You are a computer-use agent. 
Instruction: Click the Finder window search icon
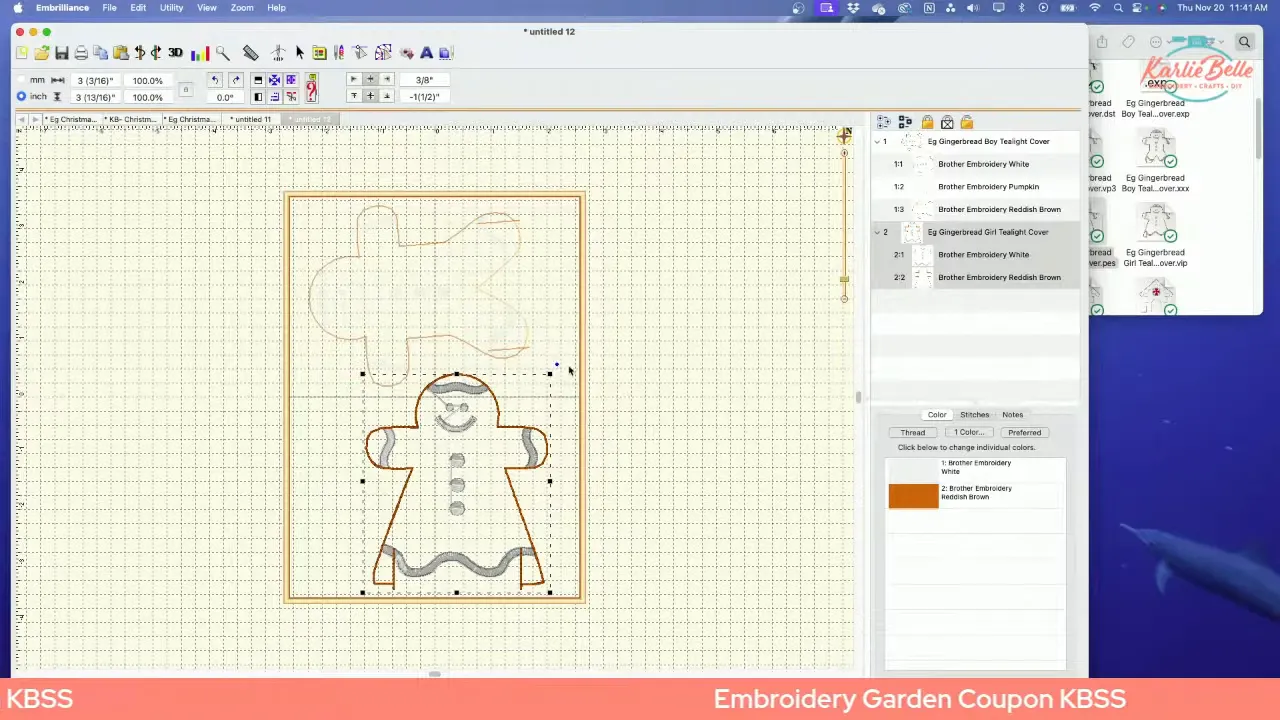tap(1244, 42)
